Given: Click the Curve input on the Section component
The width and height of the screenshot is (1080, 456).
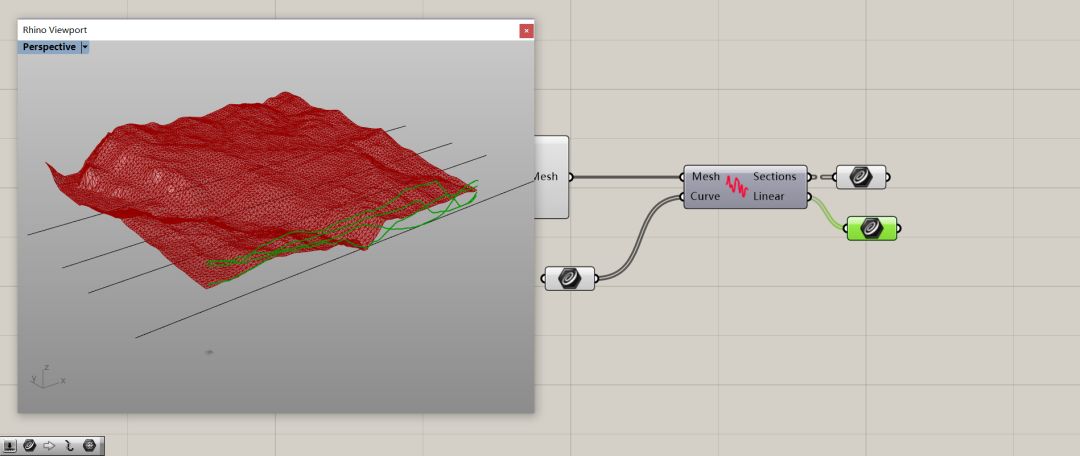Looking at the screenshot, I should [705, 197].
